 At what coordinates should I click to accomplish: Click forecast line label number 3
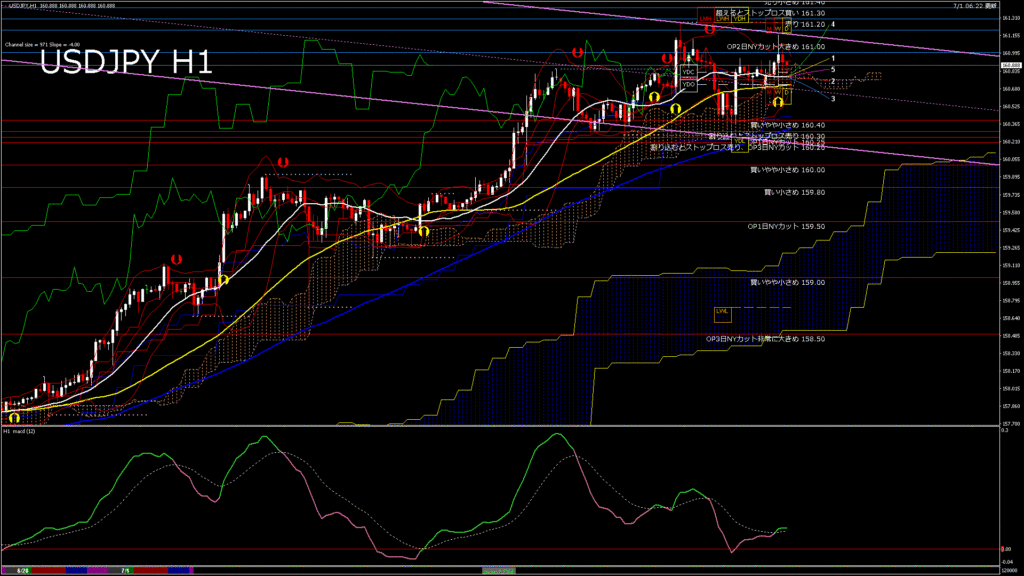click(834, 99)
